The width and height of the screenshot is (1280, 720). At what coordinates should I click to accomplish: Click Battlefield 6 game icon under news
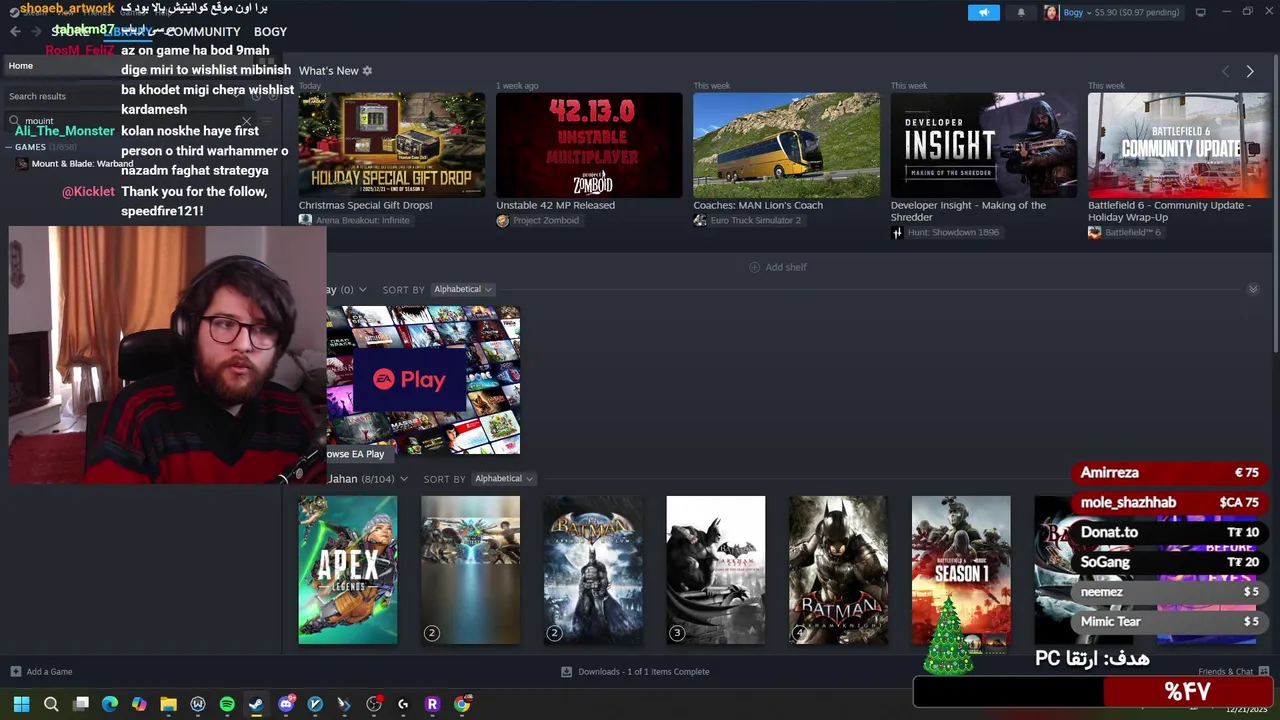click(1095, 232)
